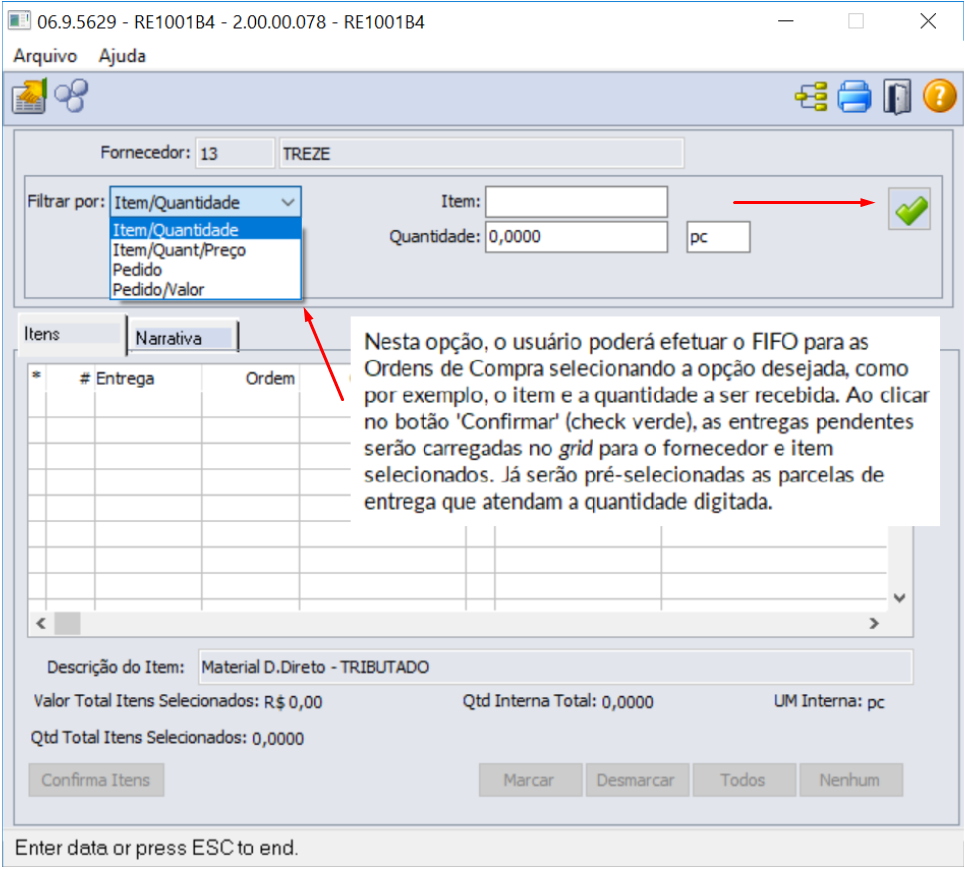Click the status bar message text
Image resolution: width=965 pixels, height=870 pixels.
click(156, 848)
